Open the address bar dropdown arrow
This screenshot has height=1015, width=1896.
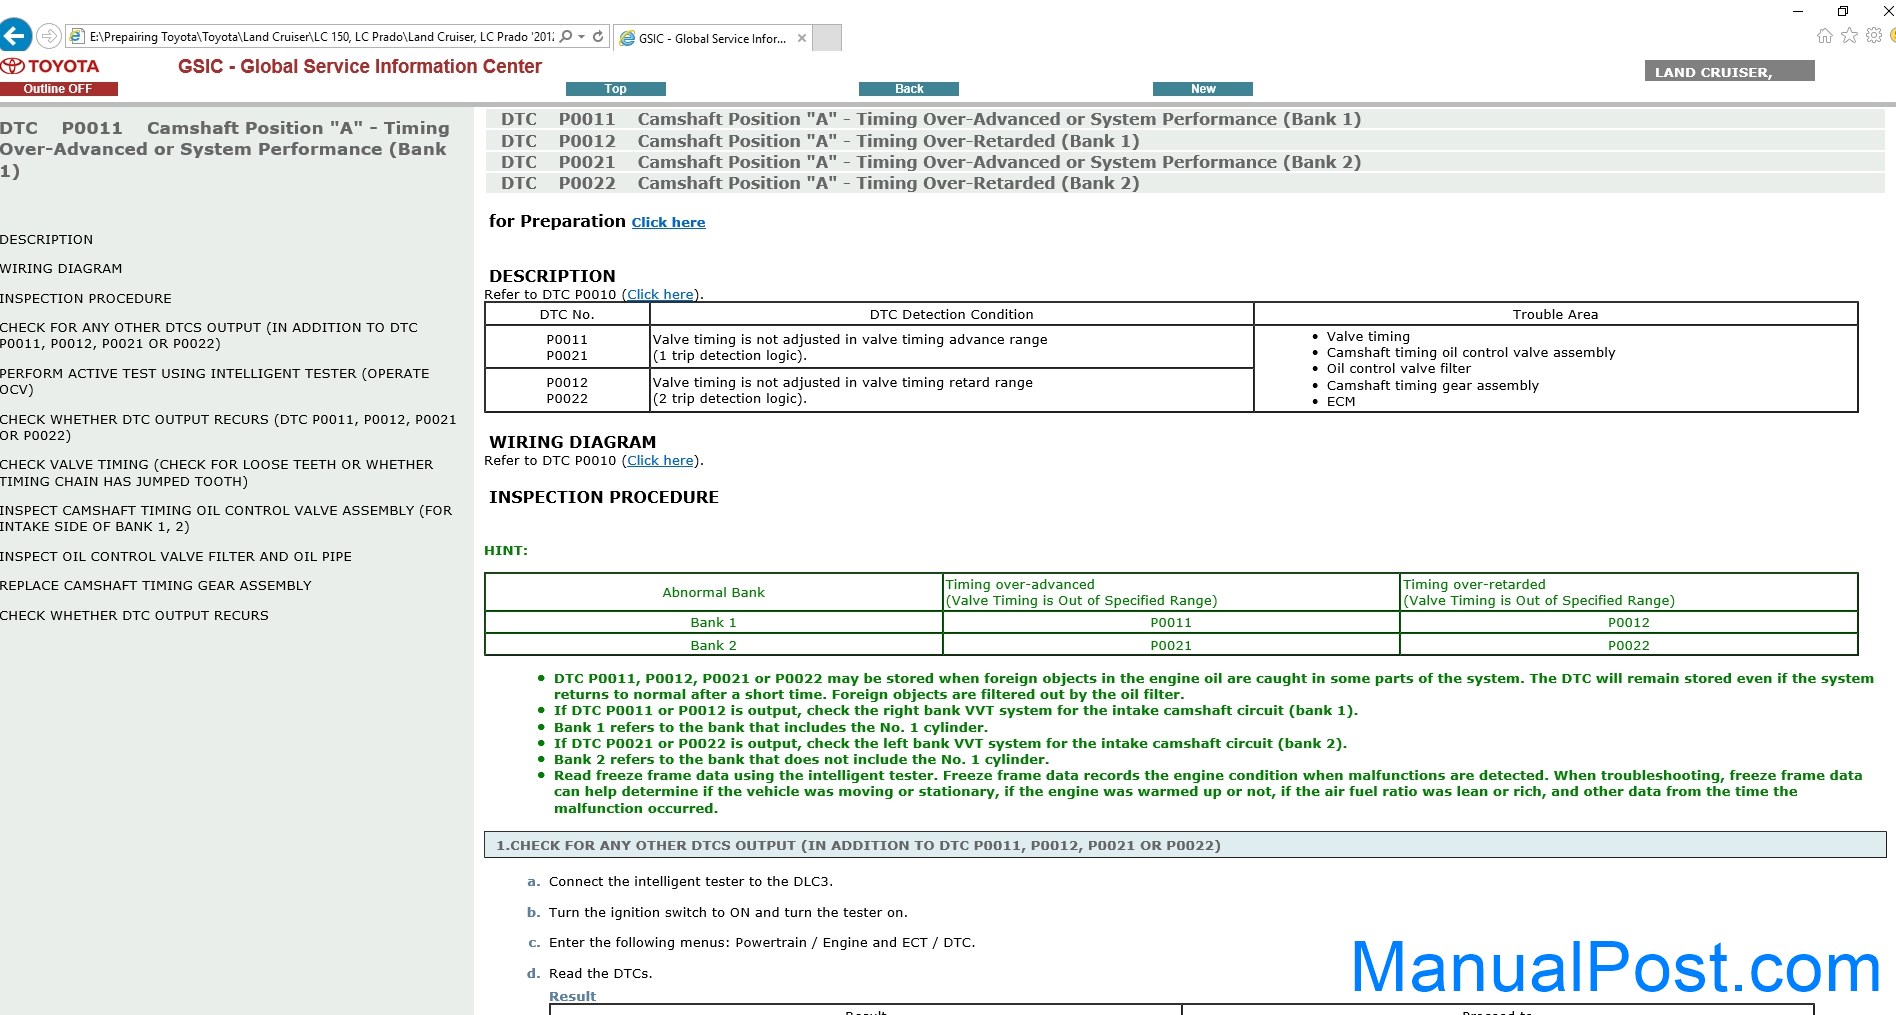pyautogui.click(x=581, y=37)
